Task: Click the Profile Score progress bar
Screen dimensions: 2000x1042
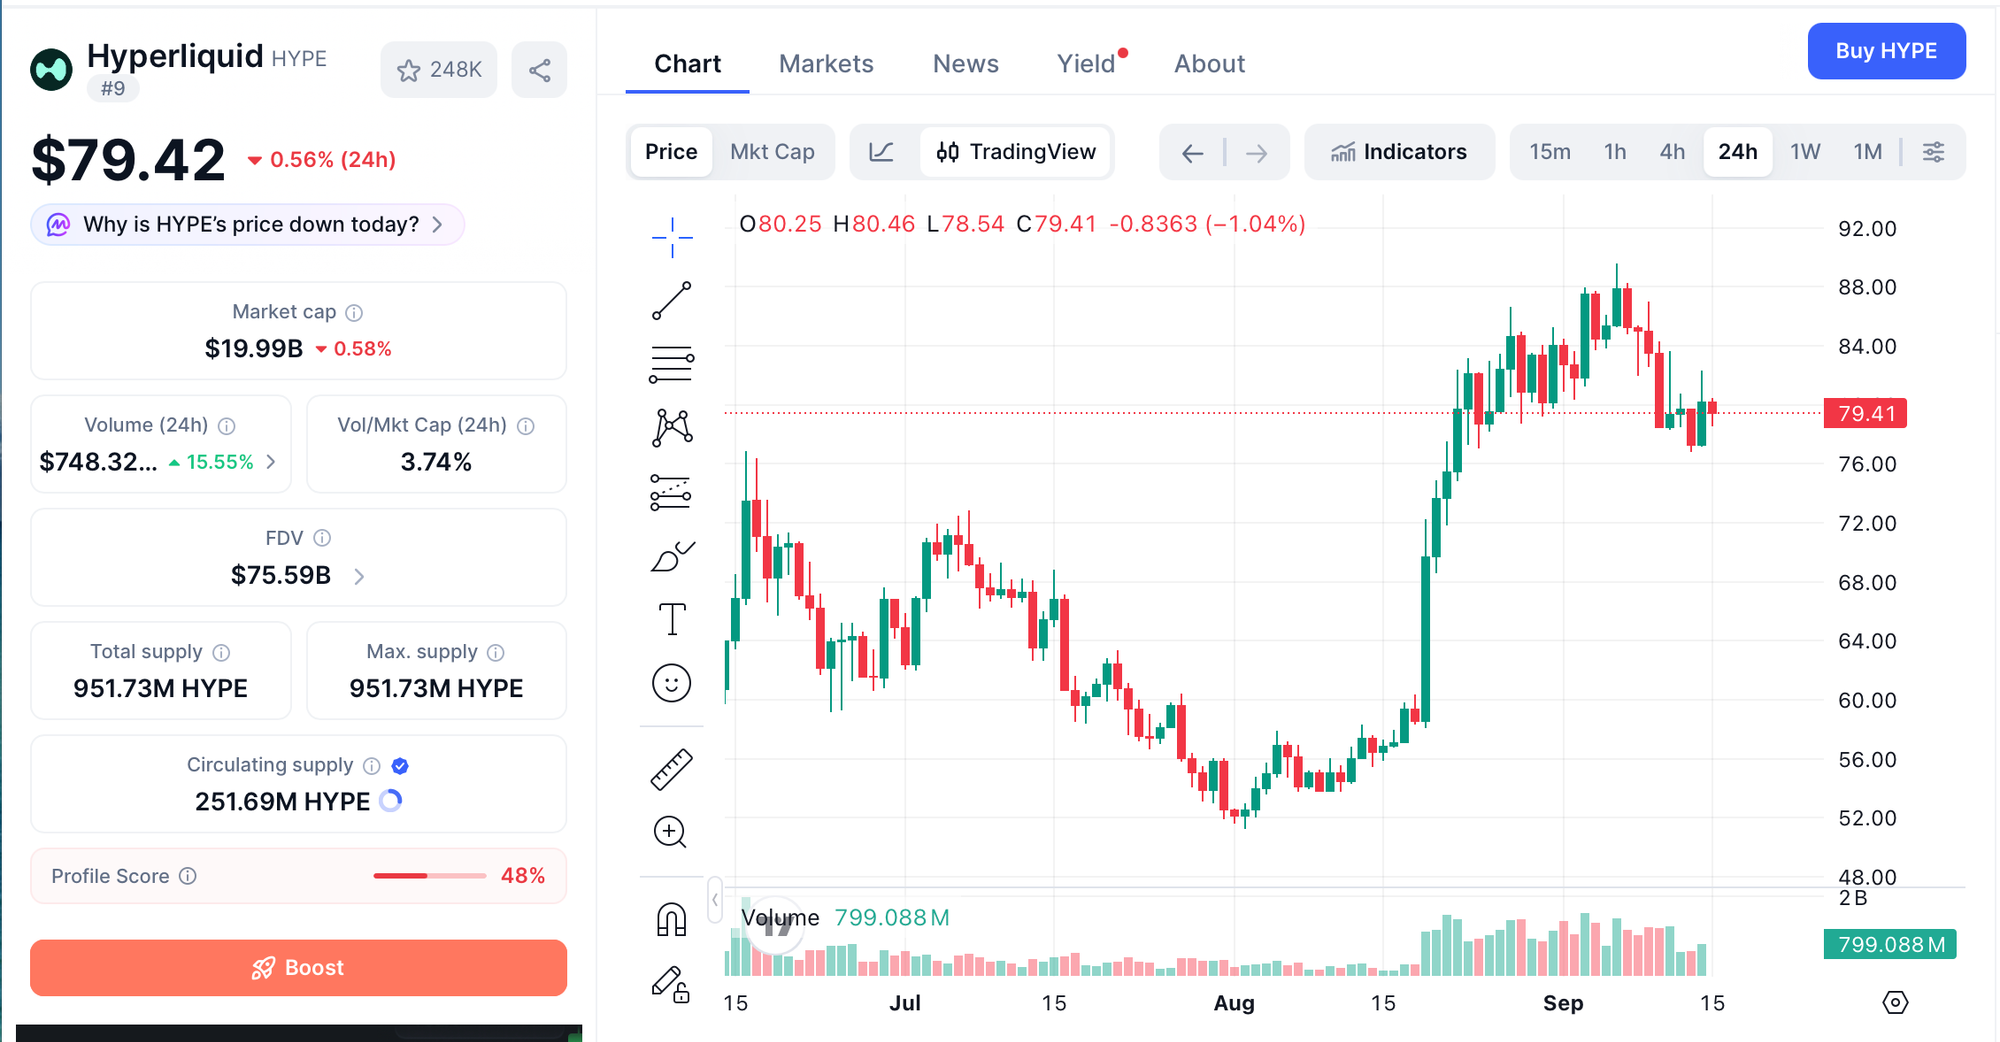Action: tap(429, 876)
